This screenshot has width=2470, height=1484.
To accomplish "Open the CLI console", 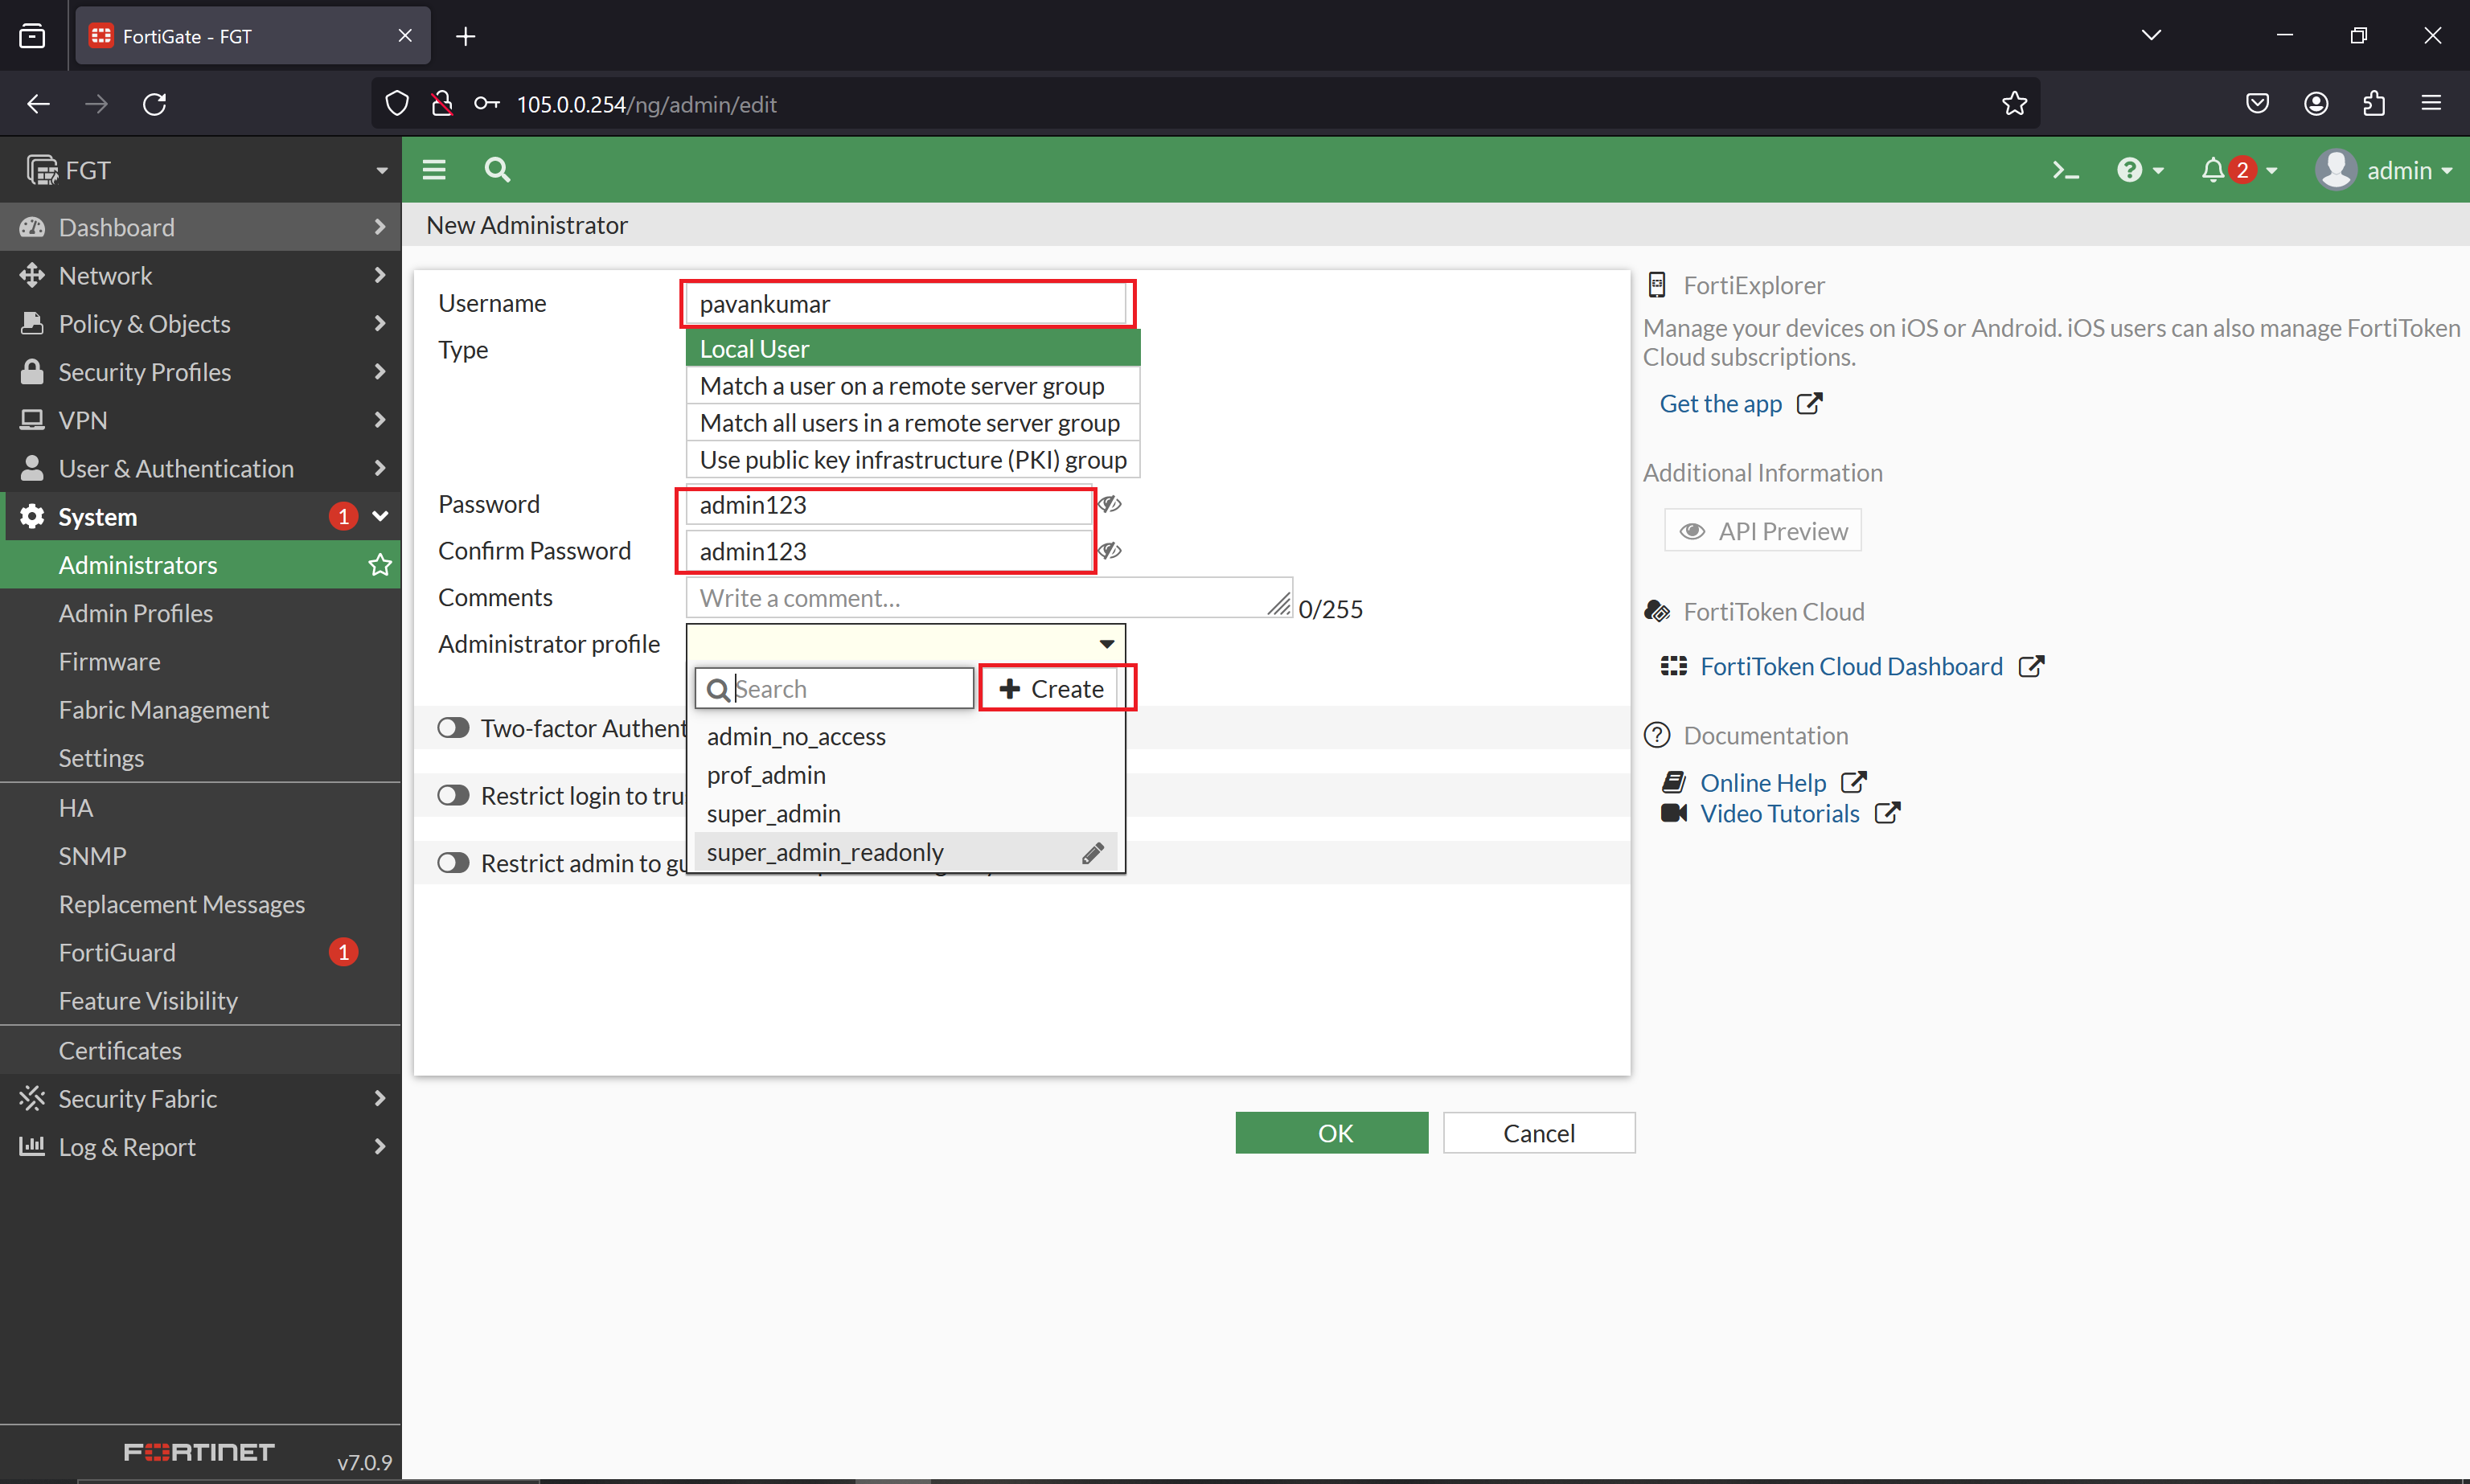I will (x=2065, y=170).
